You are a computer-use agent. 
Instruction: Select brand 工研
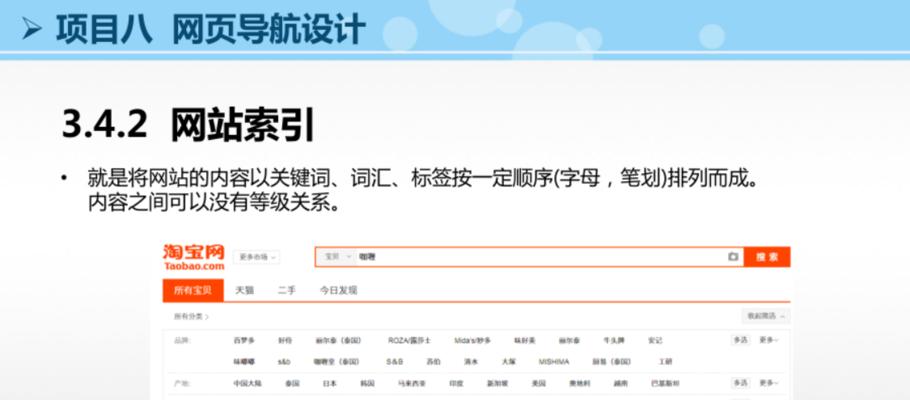[x=665, y=362]
